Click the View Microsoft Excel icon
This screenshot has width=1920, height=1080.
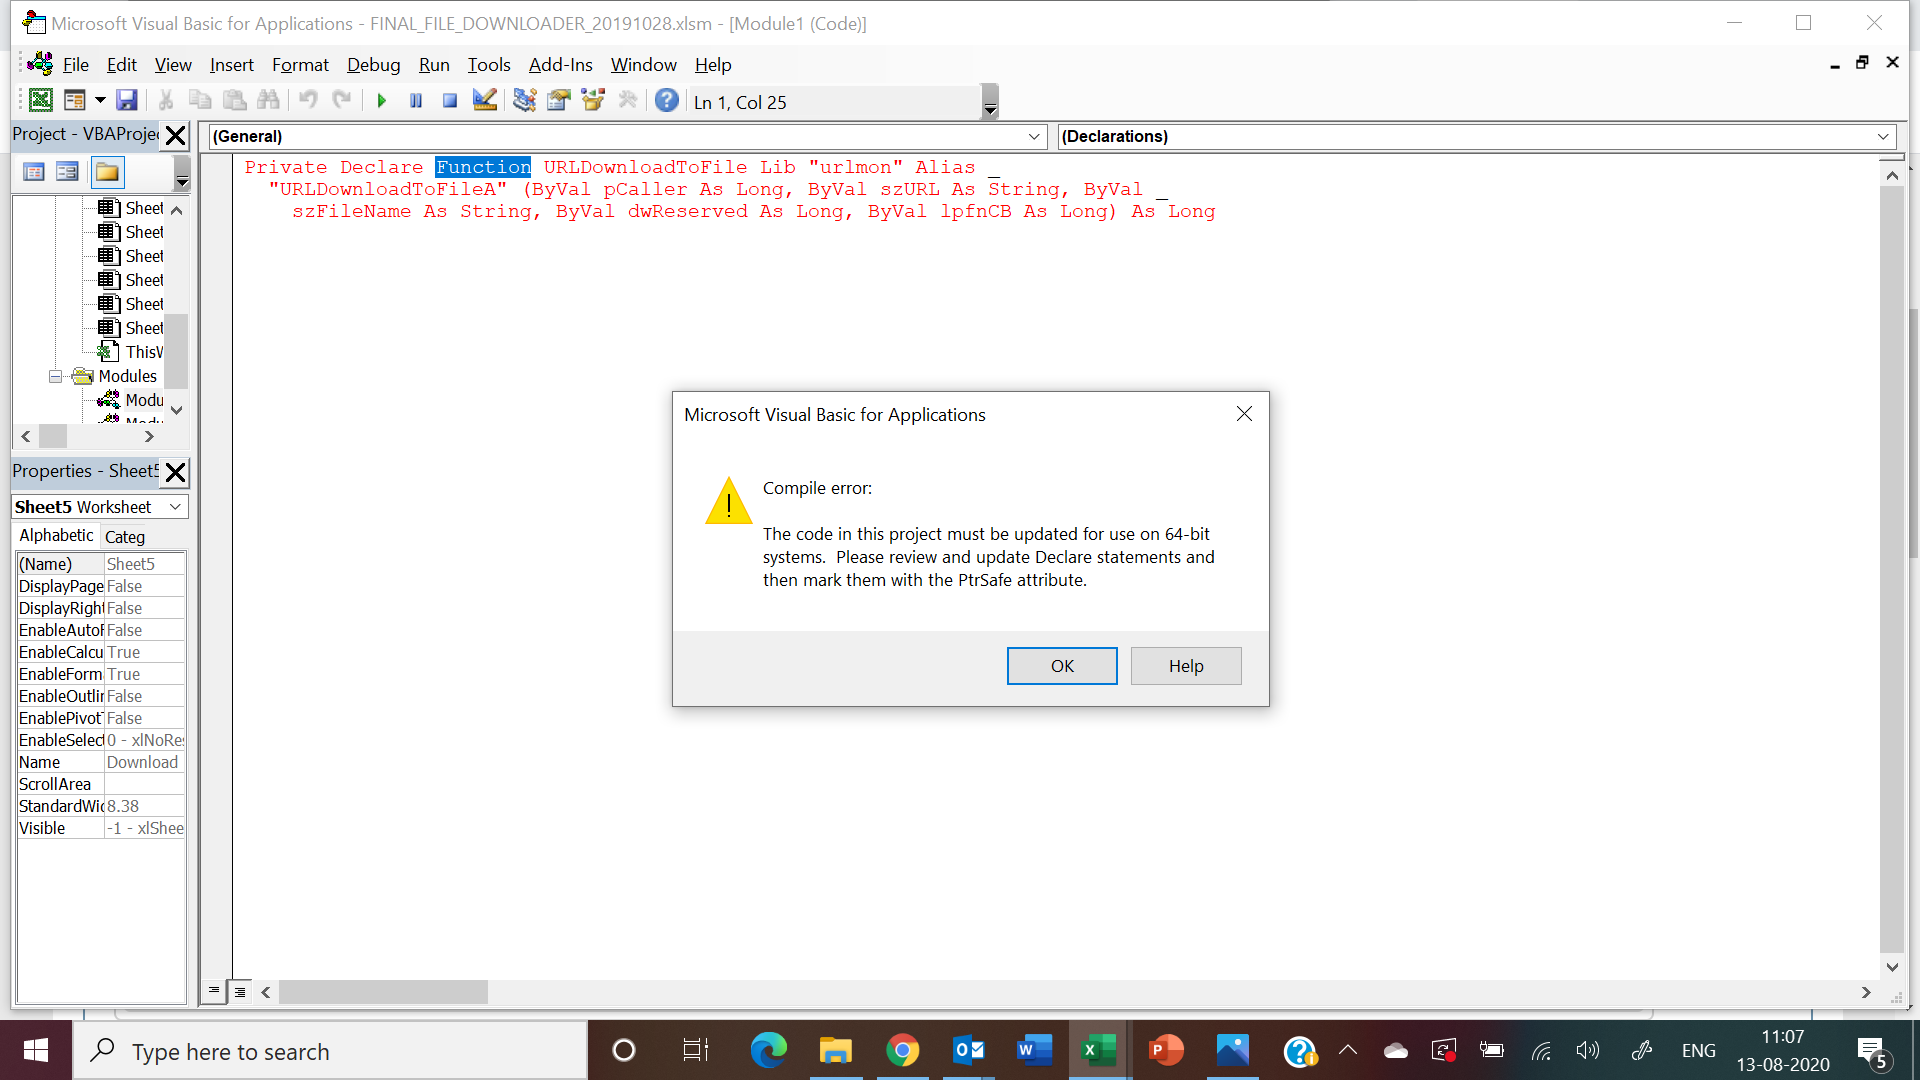click(41, 100)
